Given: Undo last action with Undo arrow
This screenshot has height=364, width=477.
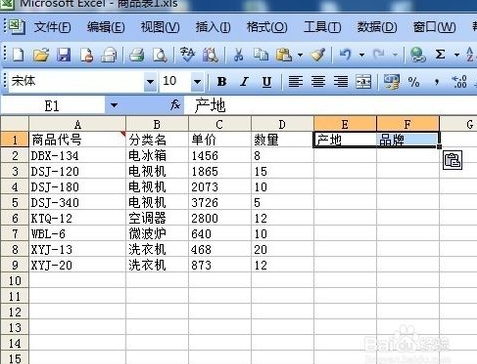Looking at the screenshot, I should pyautogui.click(x=345, y=54).
